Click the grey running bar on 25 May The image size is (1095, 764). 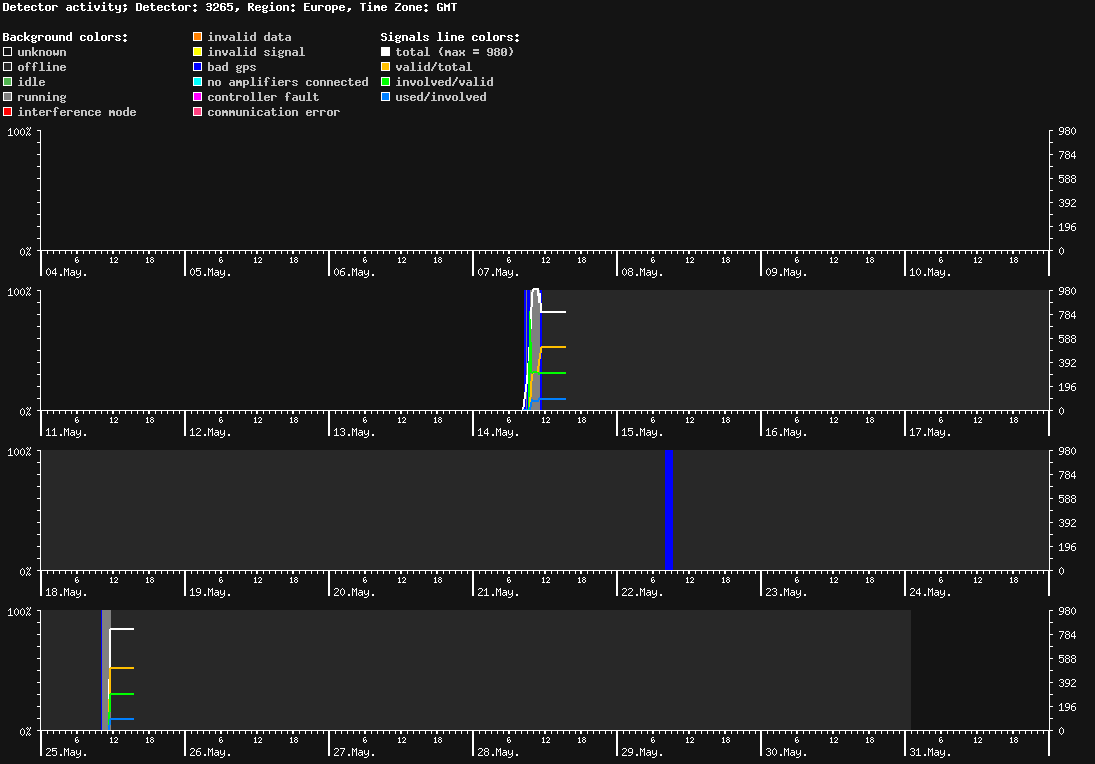(x=107, y=670)
